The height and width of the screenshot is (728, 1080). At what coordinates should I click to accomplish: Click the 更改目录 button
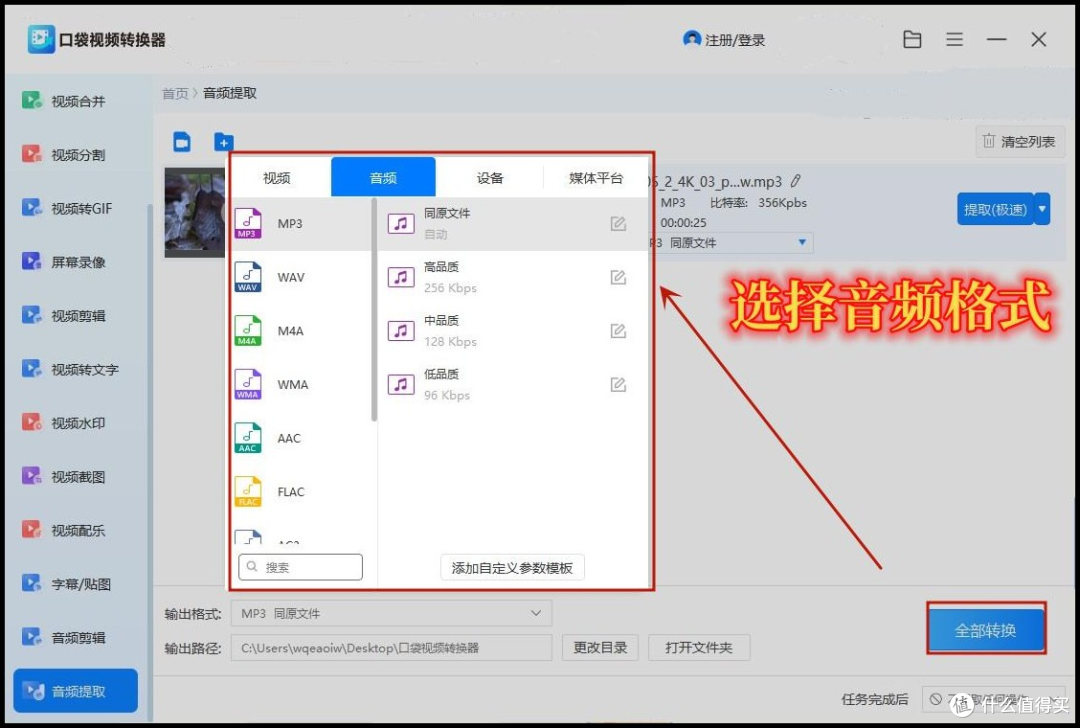[600, 647]
